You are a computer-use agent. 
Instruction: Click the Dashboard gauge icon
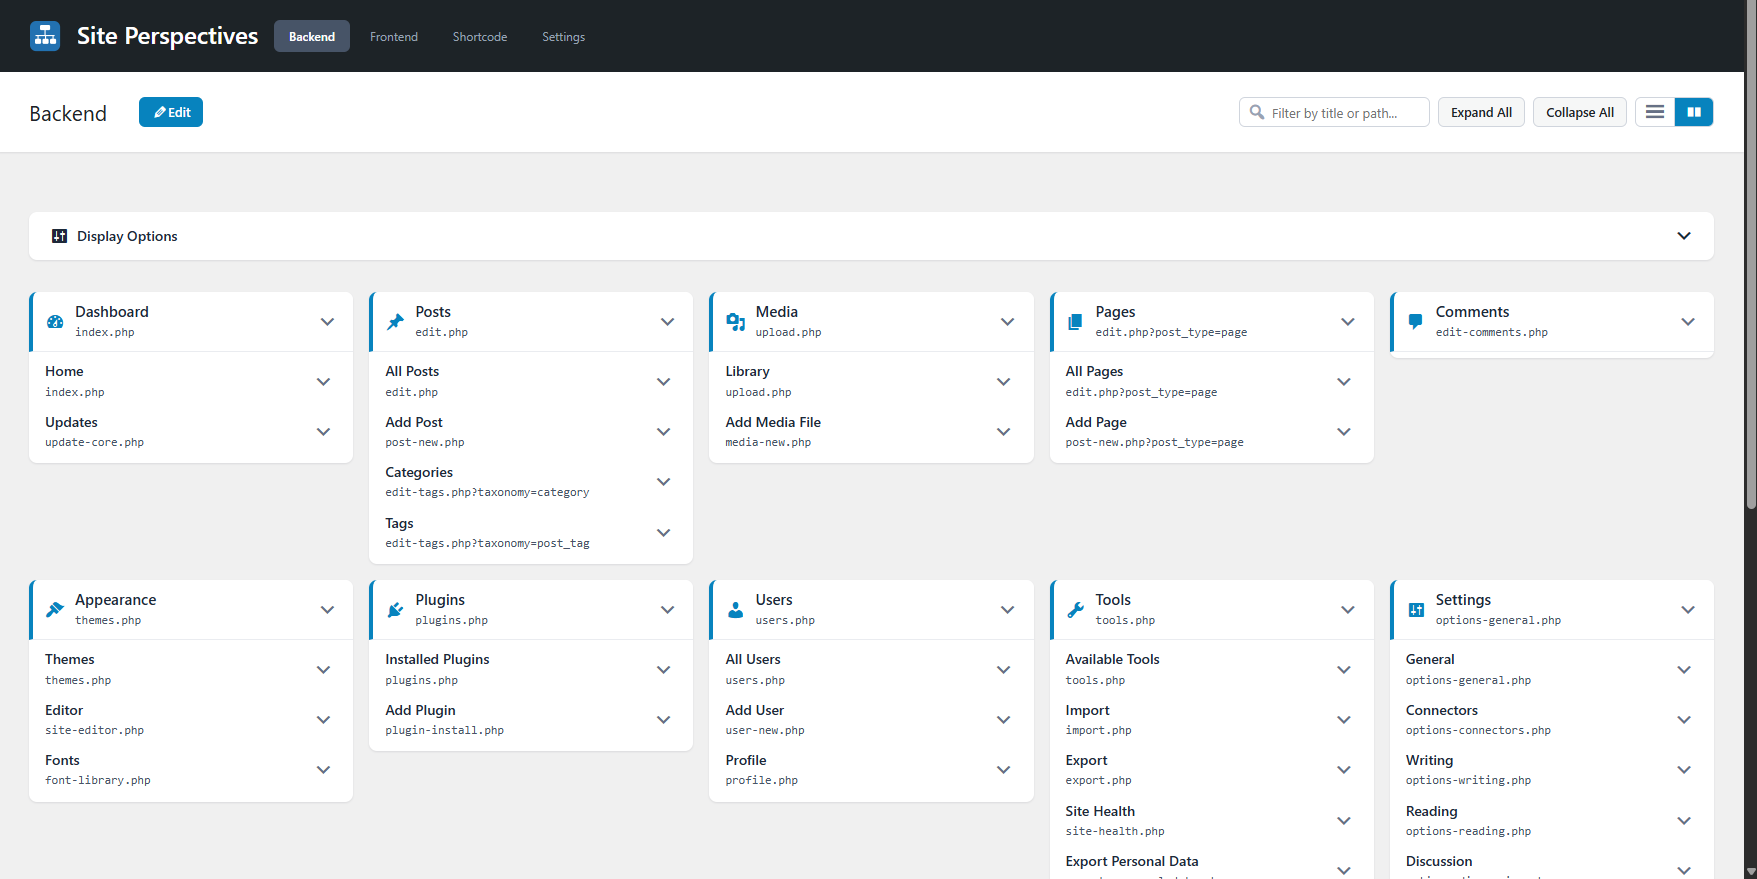pos(55,322)
